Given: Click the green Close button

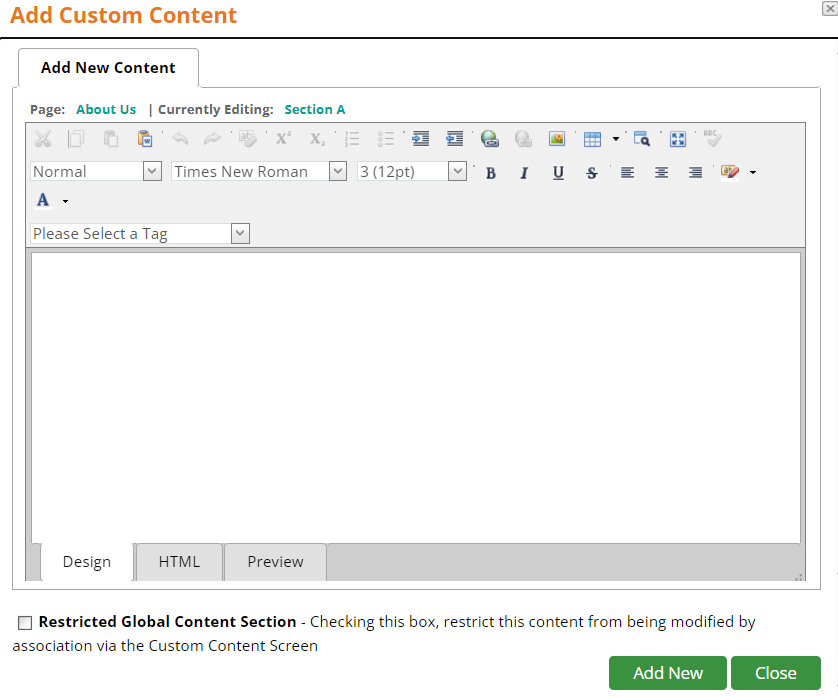Looking at the screenshot, I should point(775,673).
